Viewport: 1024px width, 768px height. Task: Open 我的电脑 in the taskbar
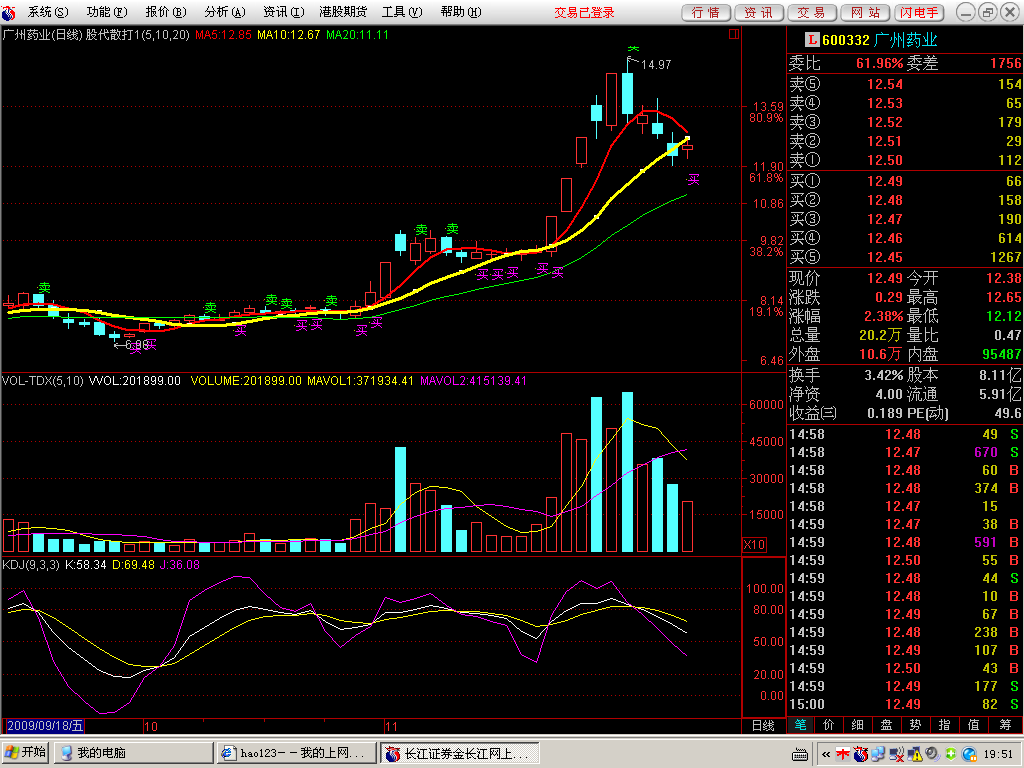[x=133, y=752]
